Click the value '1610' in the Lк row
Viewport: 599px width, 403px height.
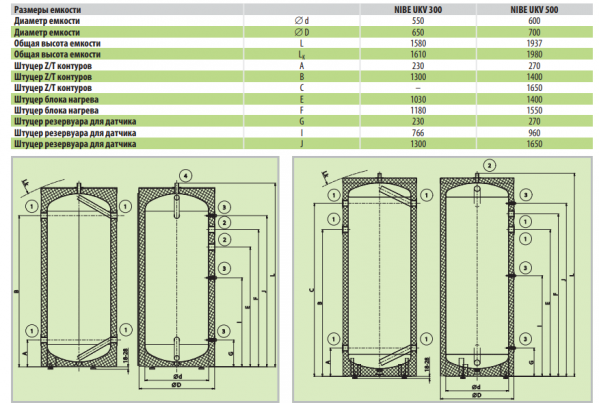(418, 54)
